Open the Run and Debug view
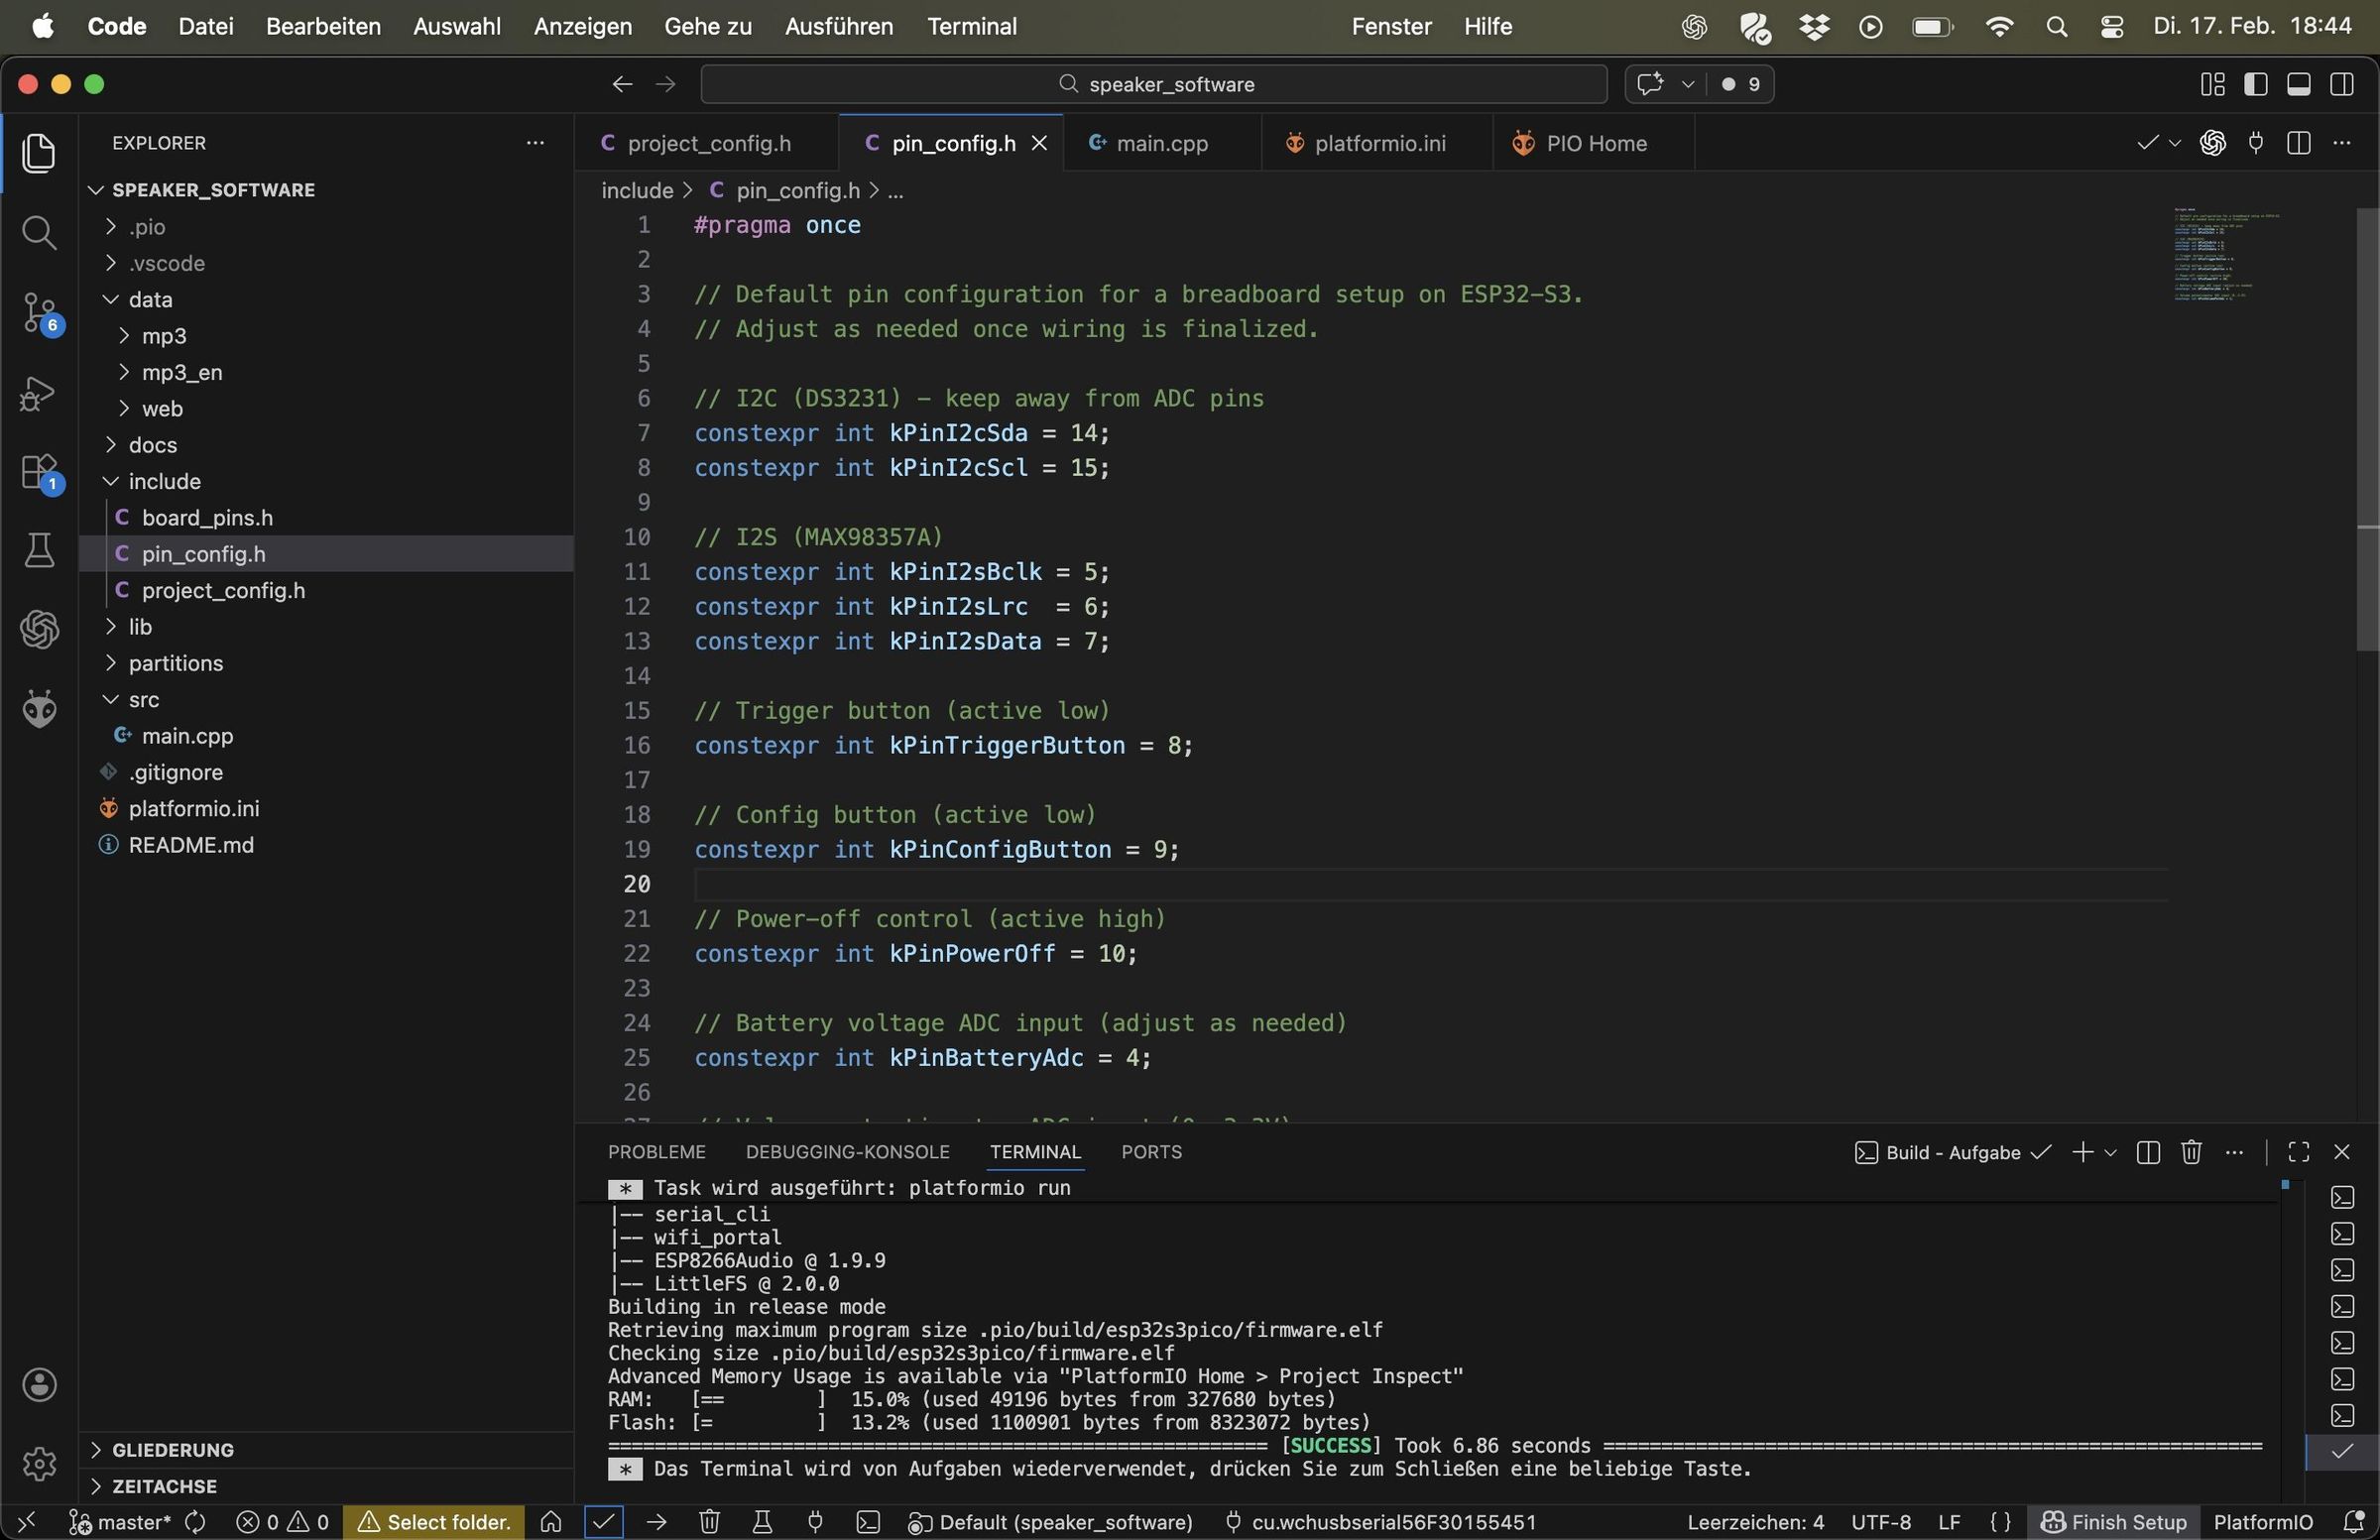 click(39, 393)
